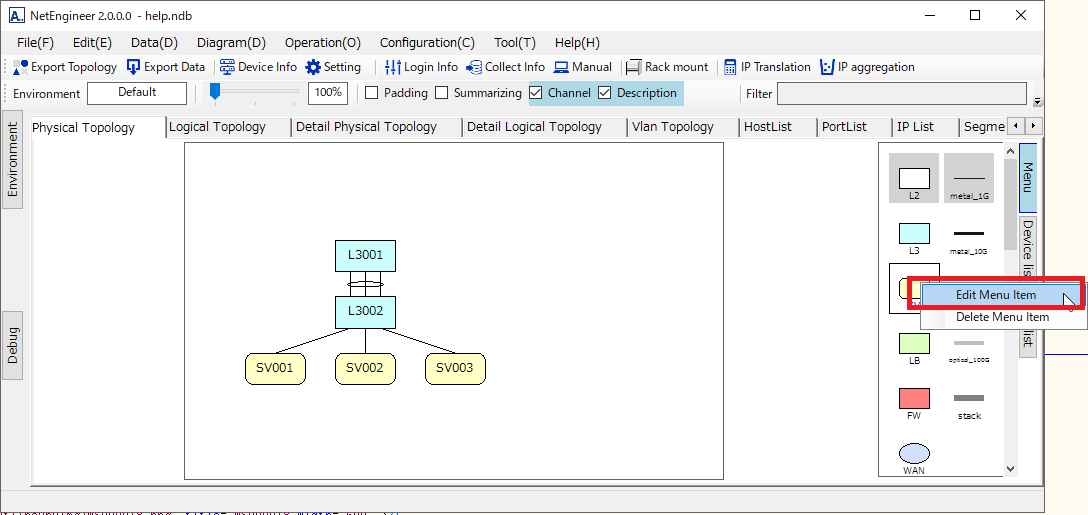This screenshot has width=1088, height=515.
Task: Open the Diagram(D) menu
Action: pos(231,43)
